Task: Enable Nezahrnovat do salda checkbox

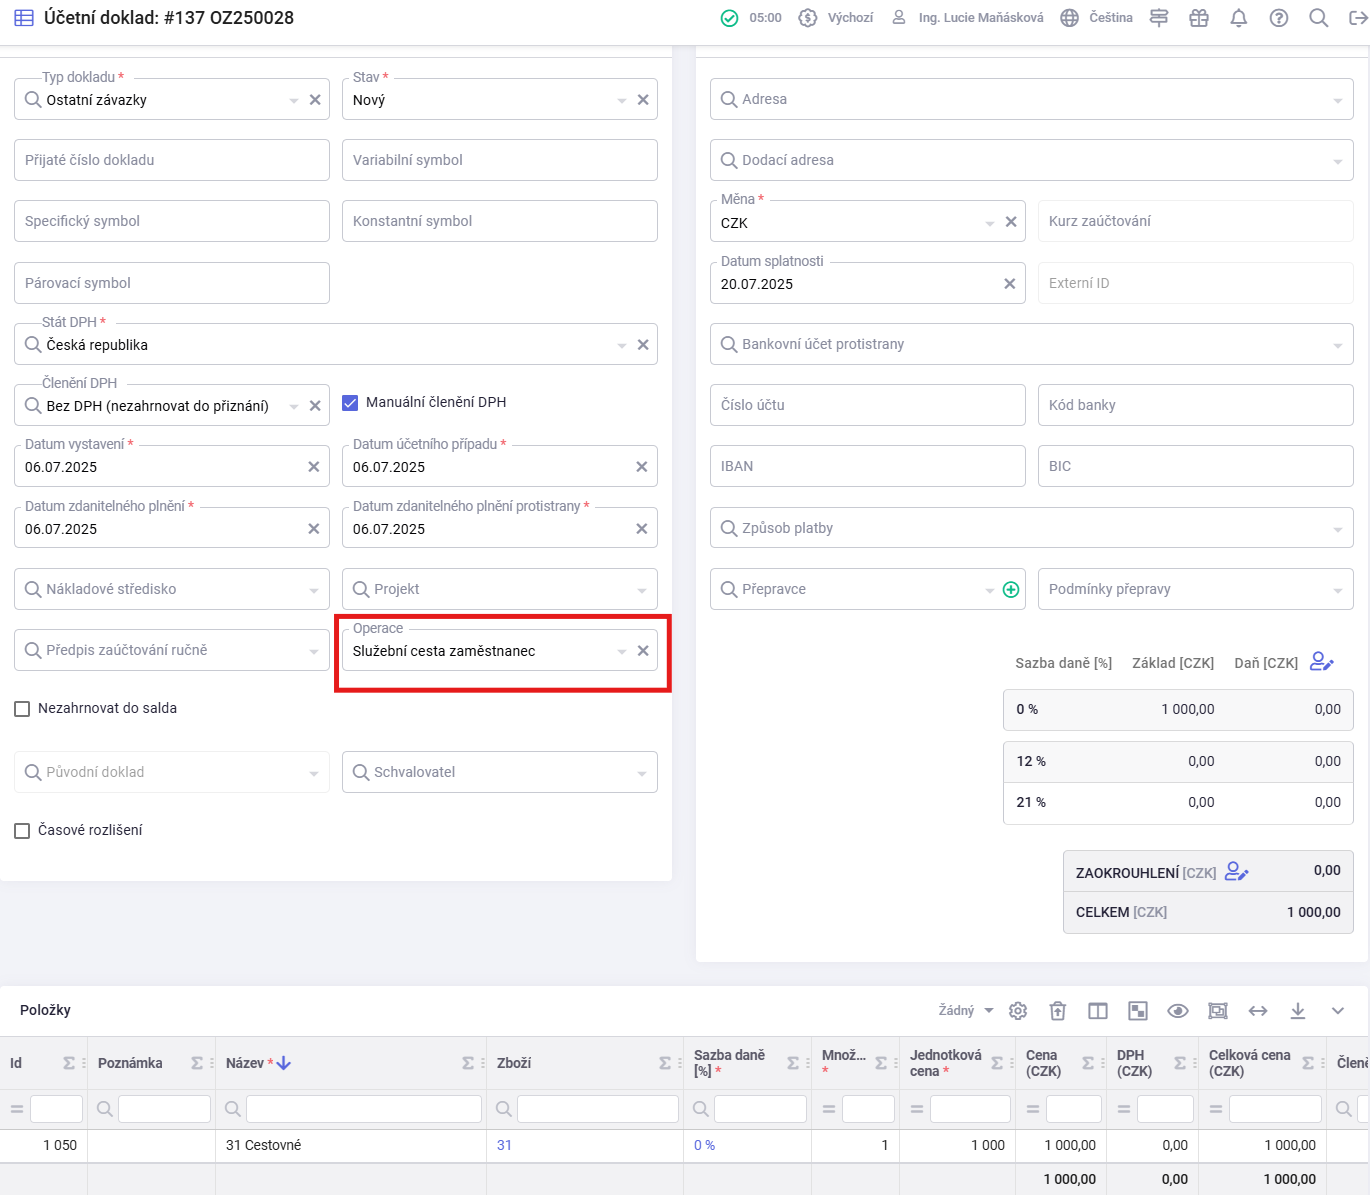Action: click(22, 709)
